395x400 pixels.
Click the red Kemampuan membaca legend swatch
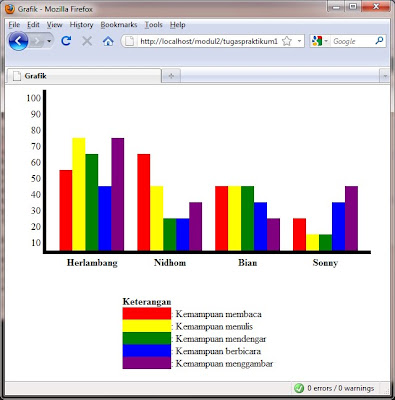pyautogui.click(x=147, y=314)
